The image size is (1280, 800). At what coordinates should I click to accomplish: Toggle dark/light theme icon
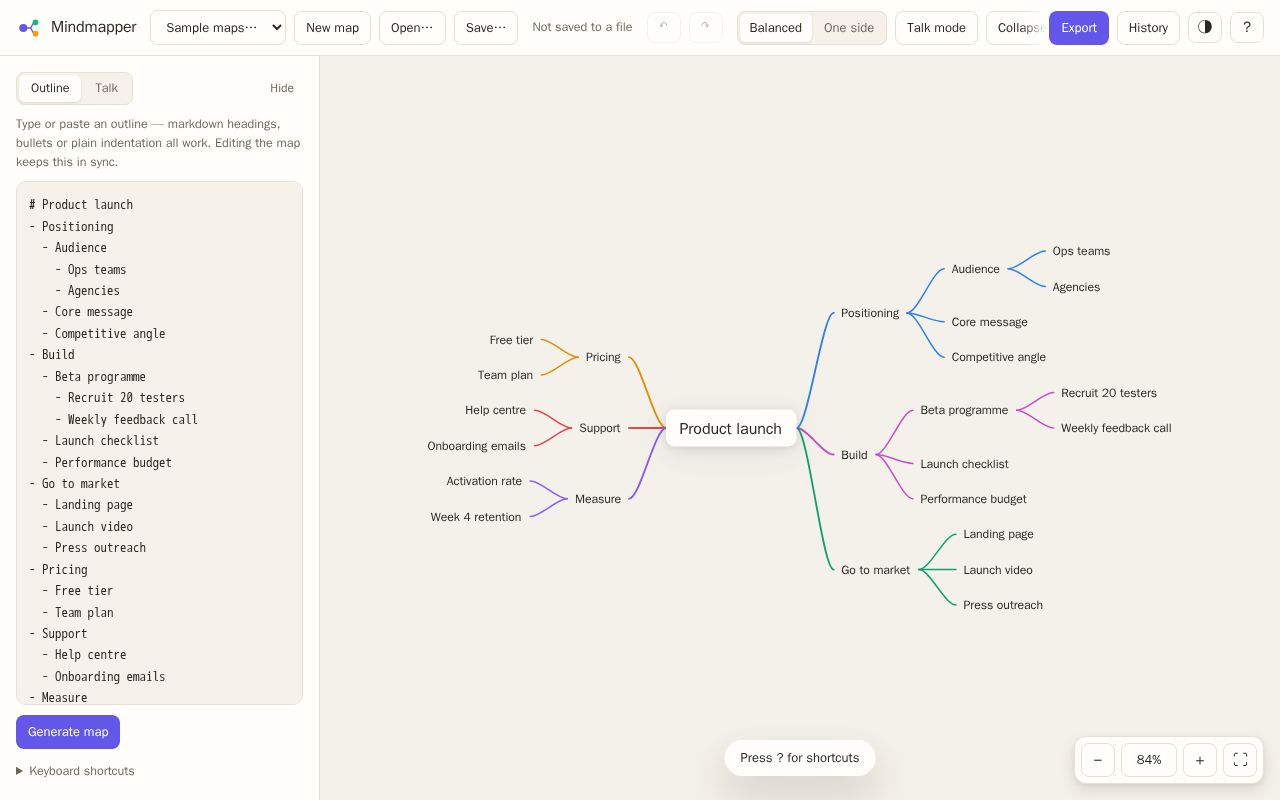(x=1205, y=28)
